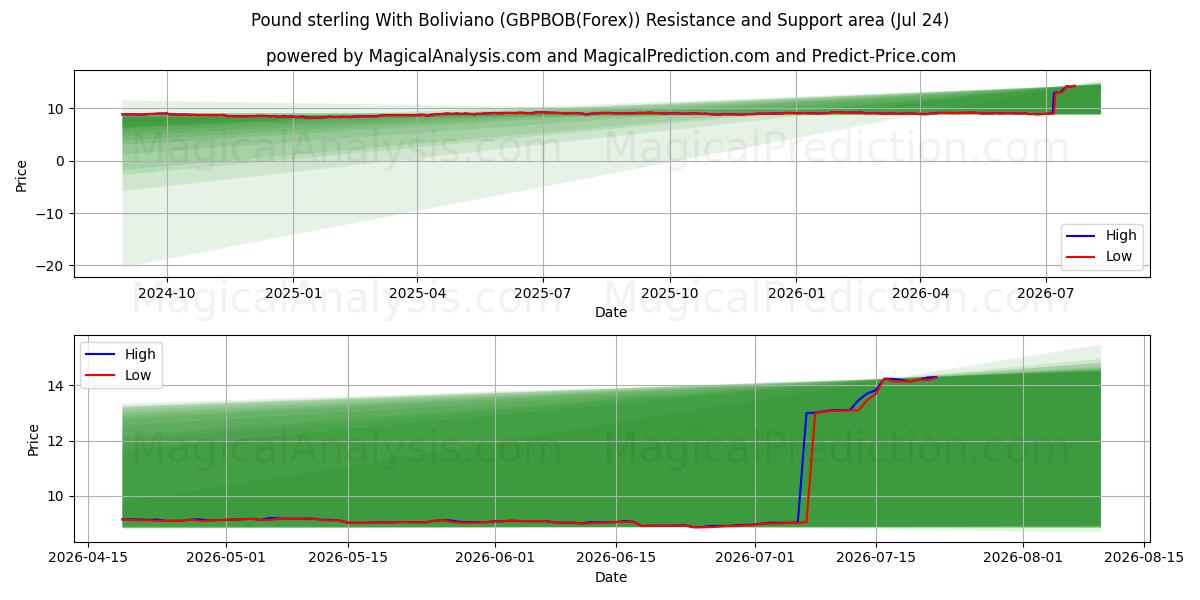This screenshot has height=600, width=1200.
Task: Click the 2026-01 tick label on the top chart
Action: coord(796,294)
